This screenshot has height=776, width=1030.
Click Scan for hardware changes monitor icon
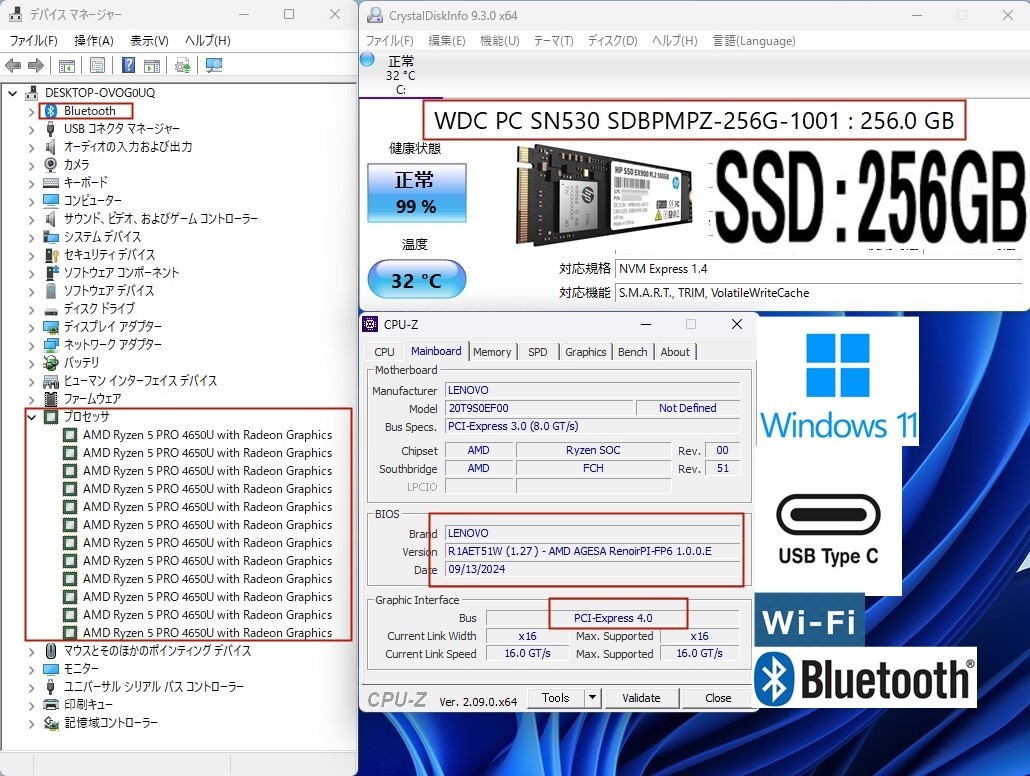pos(214,66)
